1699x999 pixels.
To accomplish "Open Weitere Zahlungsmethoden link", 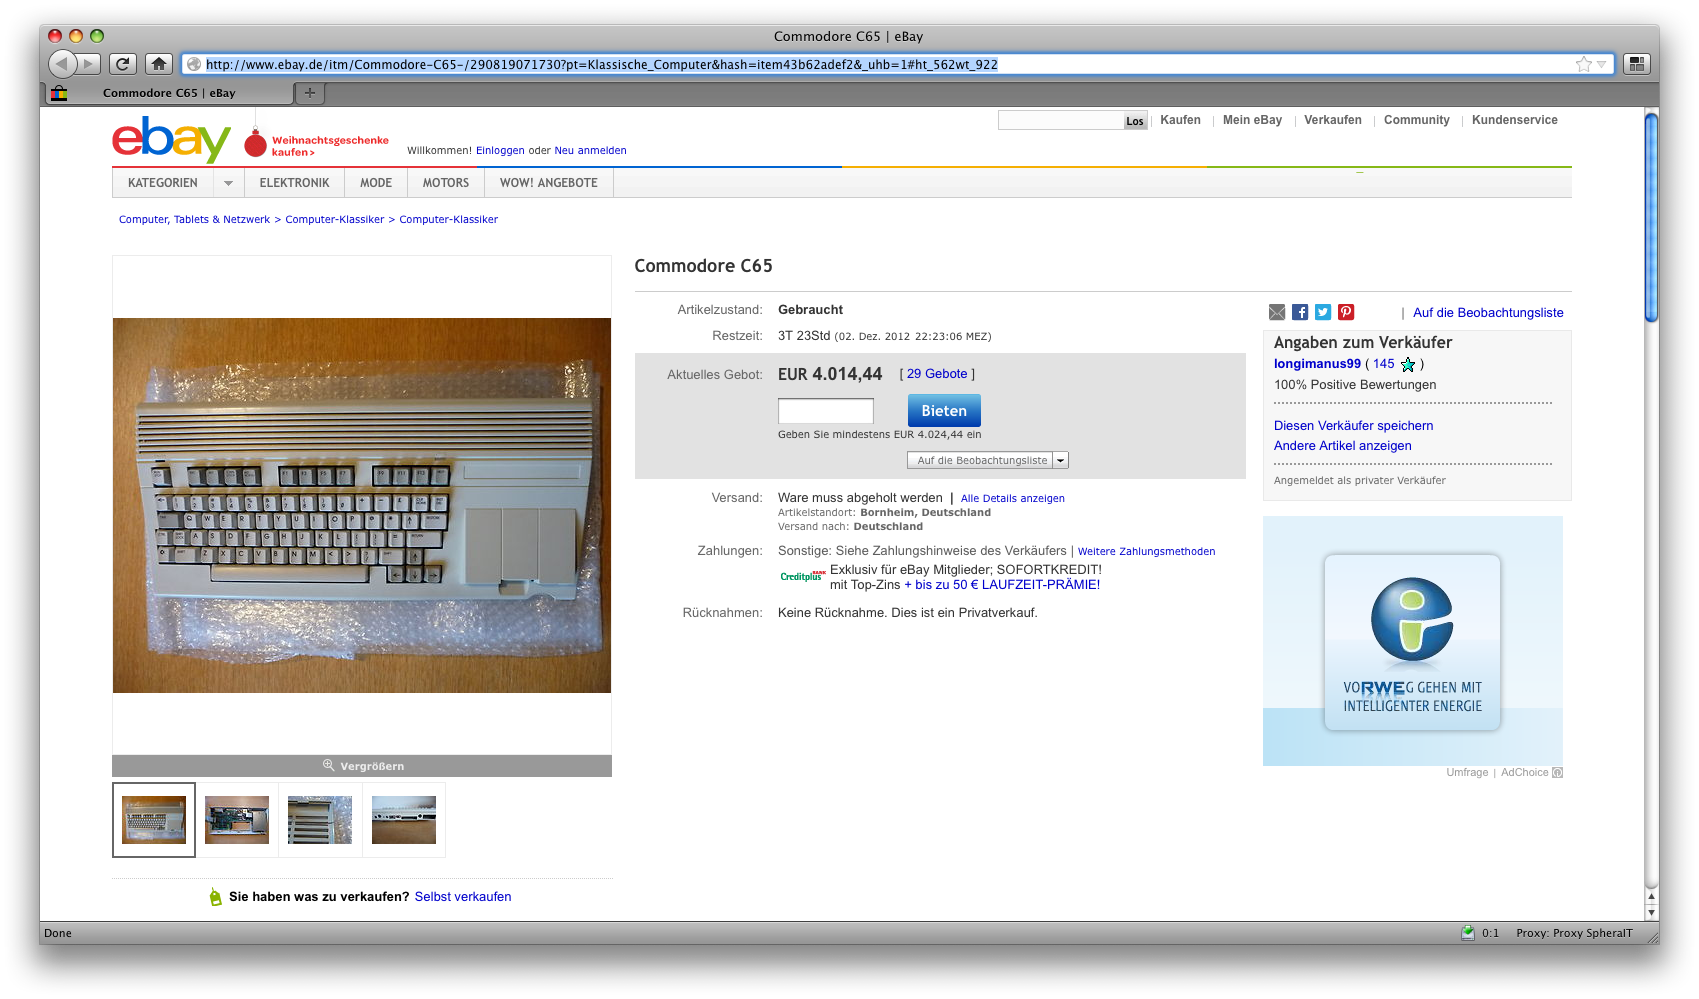I will [1146, 551].
